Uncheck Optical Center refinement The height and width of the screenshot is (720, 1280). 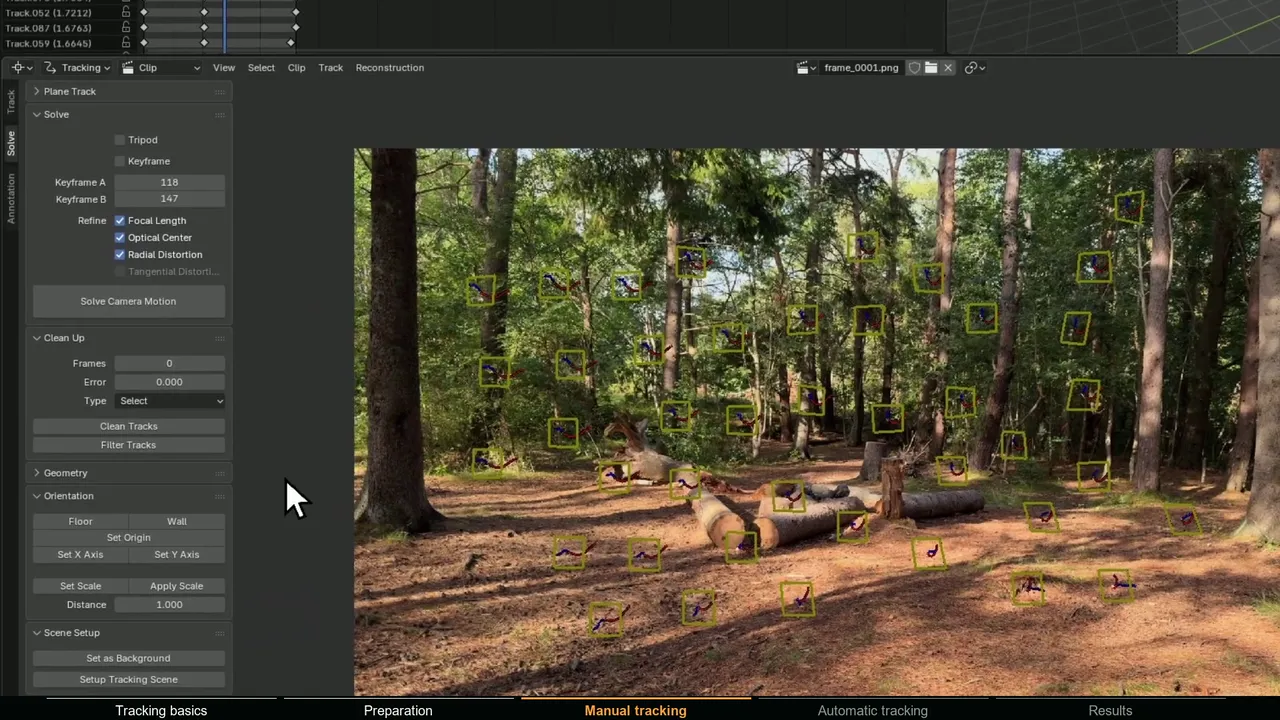click(x=120, y=238)
